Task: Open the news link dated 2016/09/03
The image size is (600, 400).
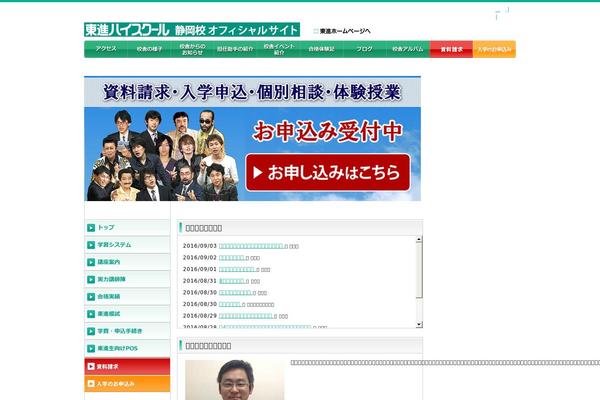Action: pos(251,246)
